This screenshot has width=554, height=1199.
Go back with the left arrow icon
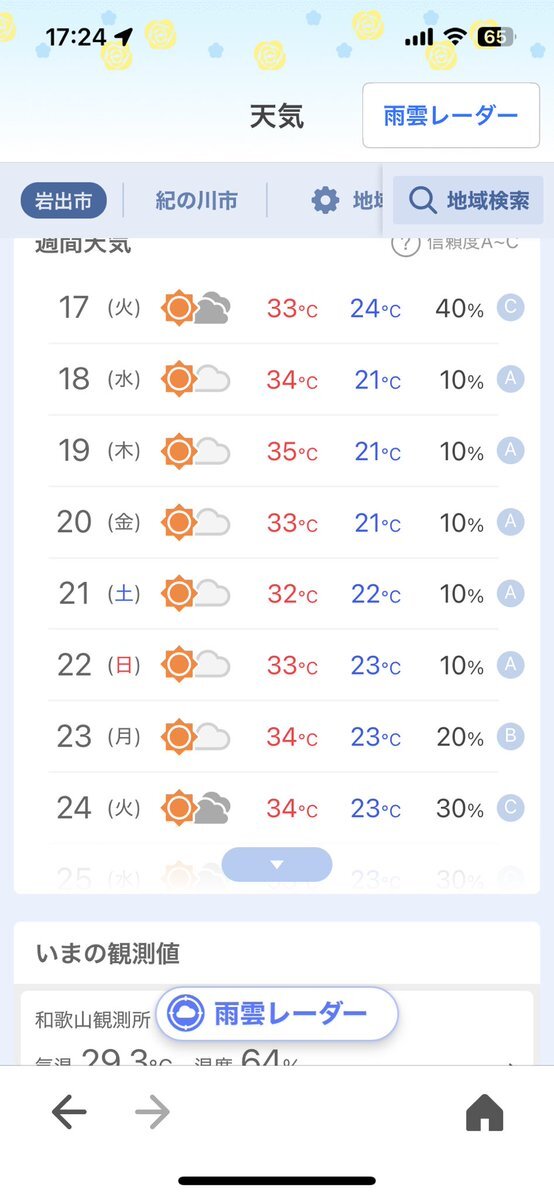69,1113
